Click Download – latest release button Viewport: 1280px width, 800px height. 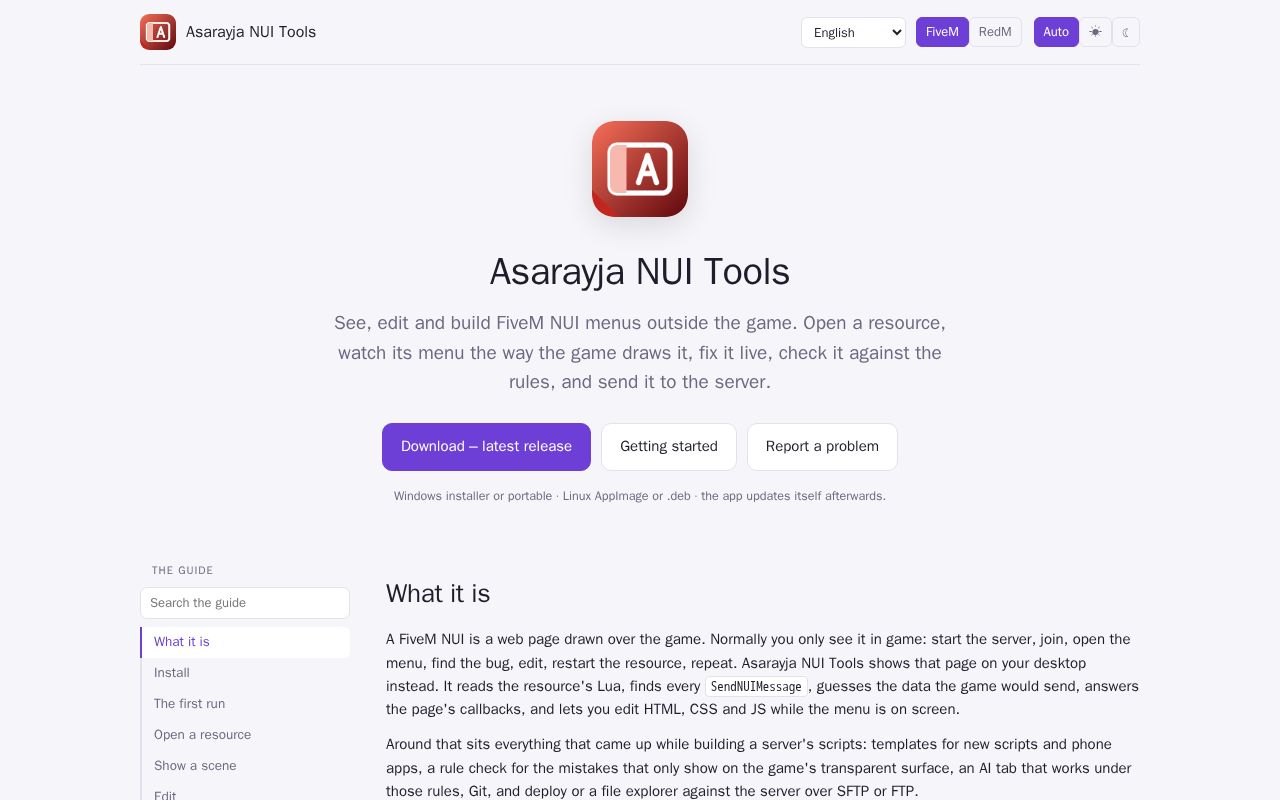coord(486,447)
